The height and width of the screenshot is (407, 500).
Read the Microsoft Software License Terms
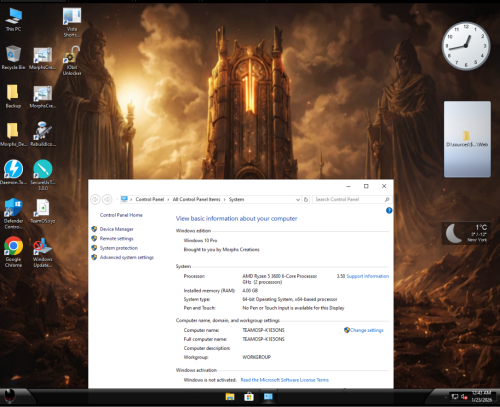click(285, 380)
